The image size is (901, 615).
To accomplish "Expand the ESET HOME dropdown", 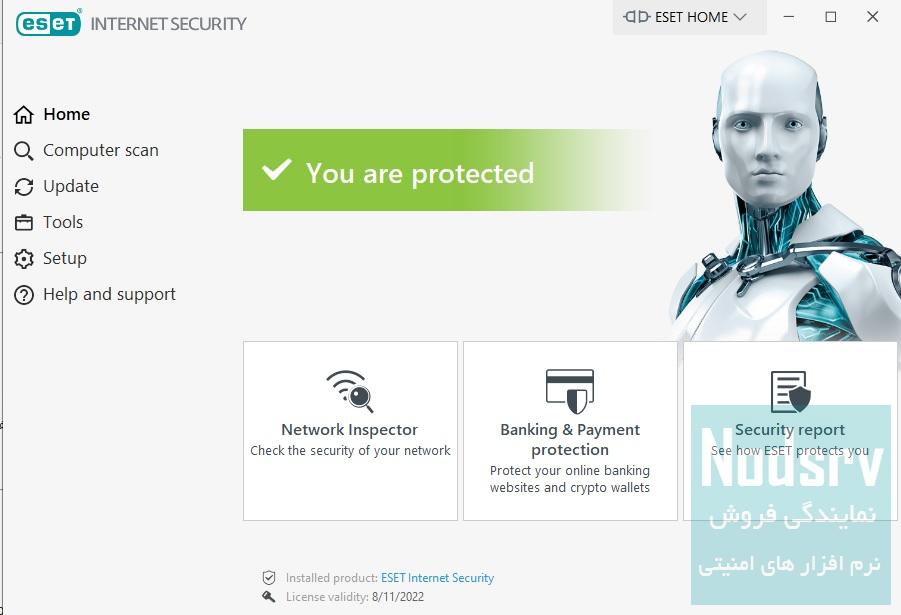I will pyautogui.click(x=686, y=17).
